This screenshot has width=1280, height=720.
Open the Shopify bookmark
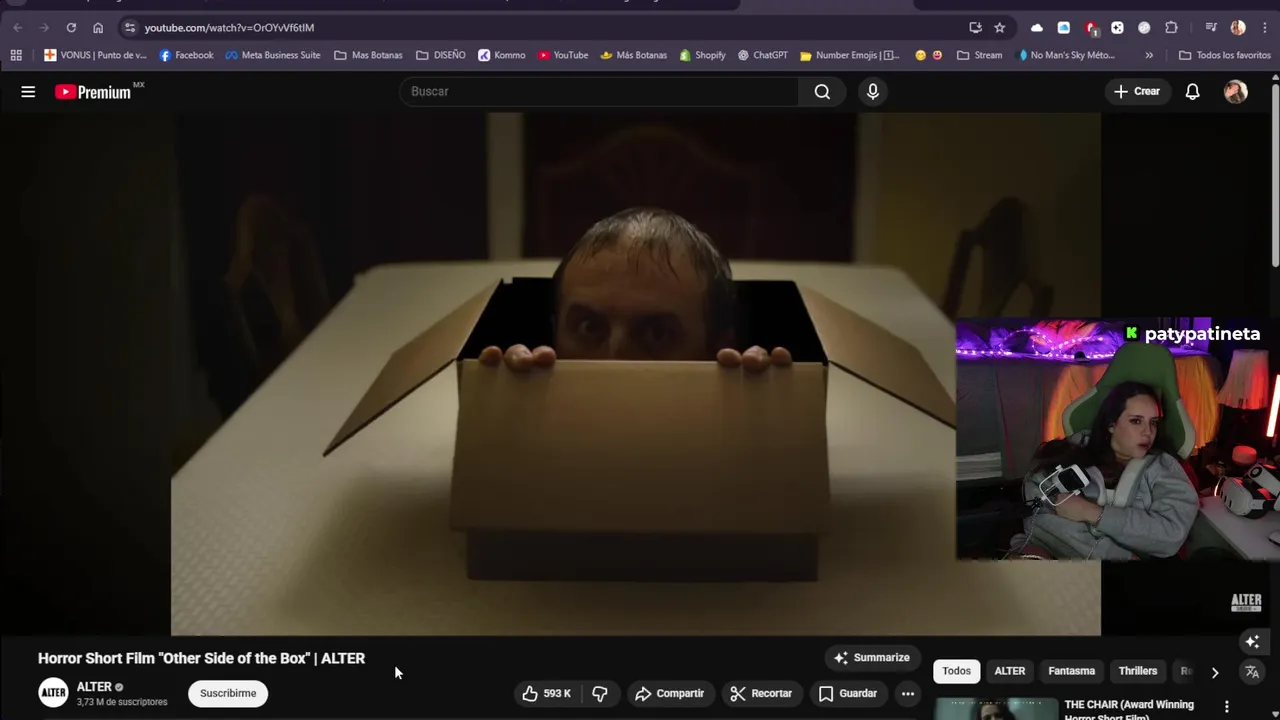coord(702,55)
